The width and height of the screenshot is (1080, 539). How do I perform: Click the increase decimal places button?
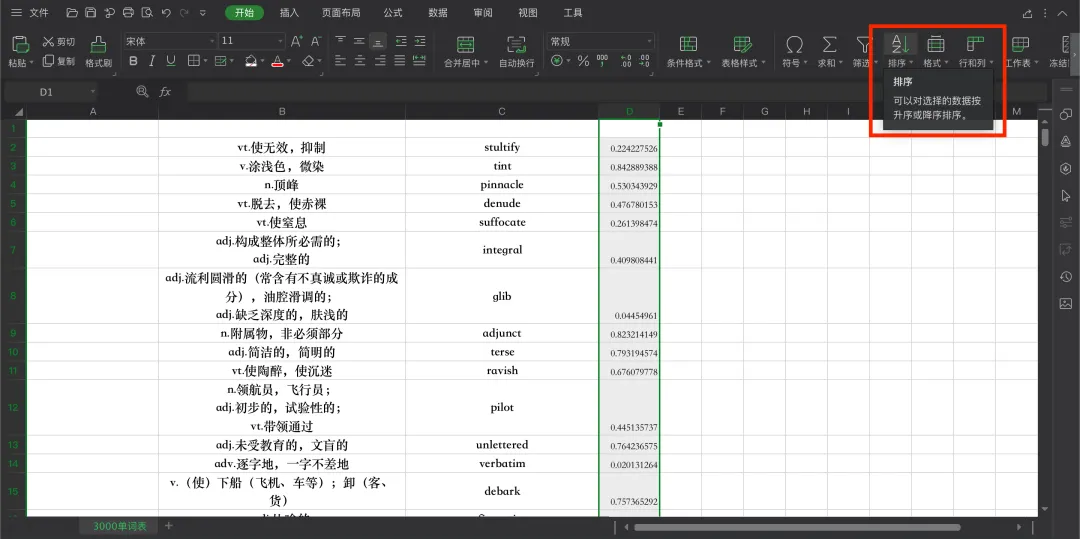coord(625,61)
